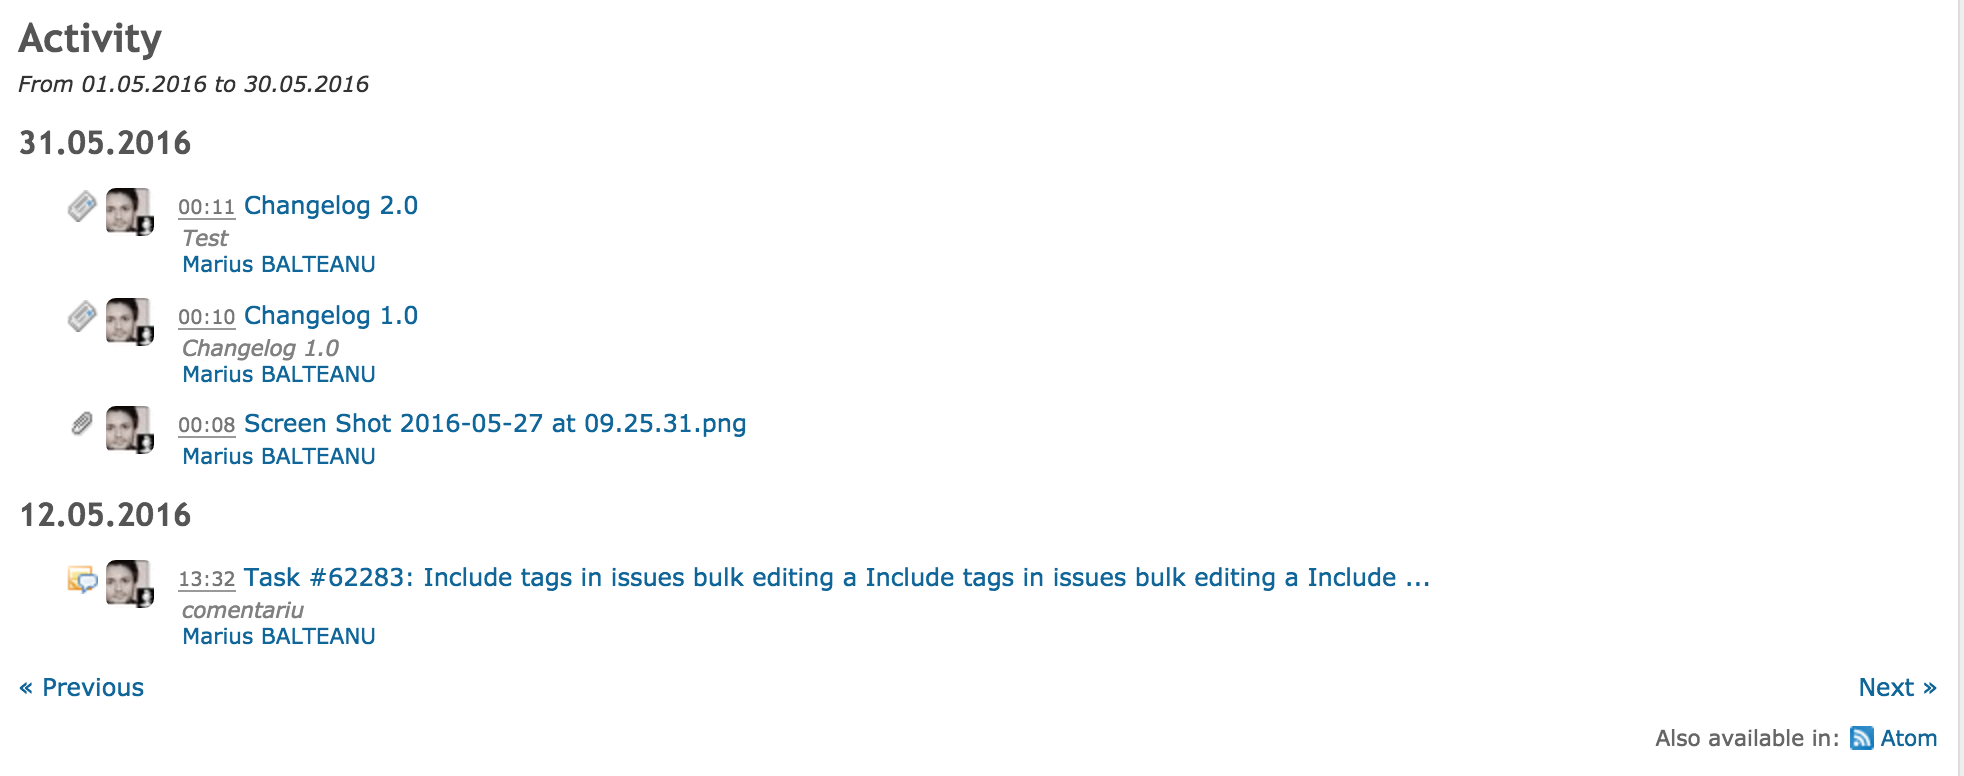
Task: Click the version tag icon beside Changelog 2.0
Action: 82,207
